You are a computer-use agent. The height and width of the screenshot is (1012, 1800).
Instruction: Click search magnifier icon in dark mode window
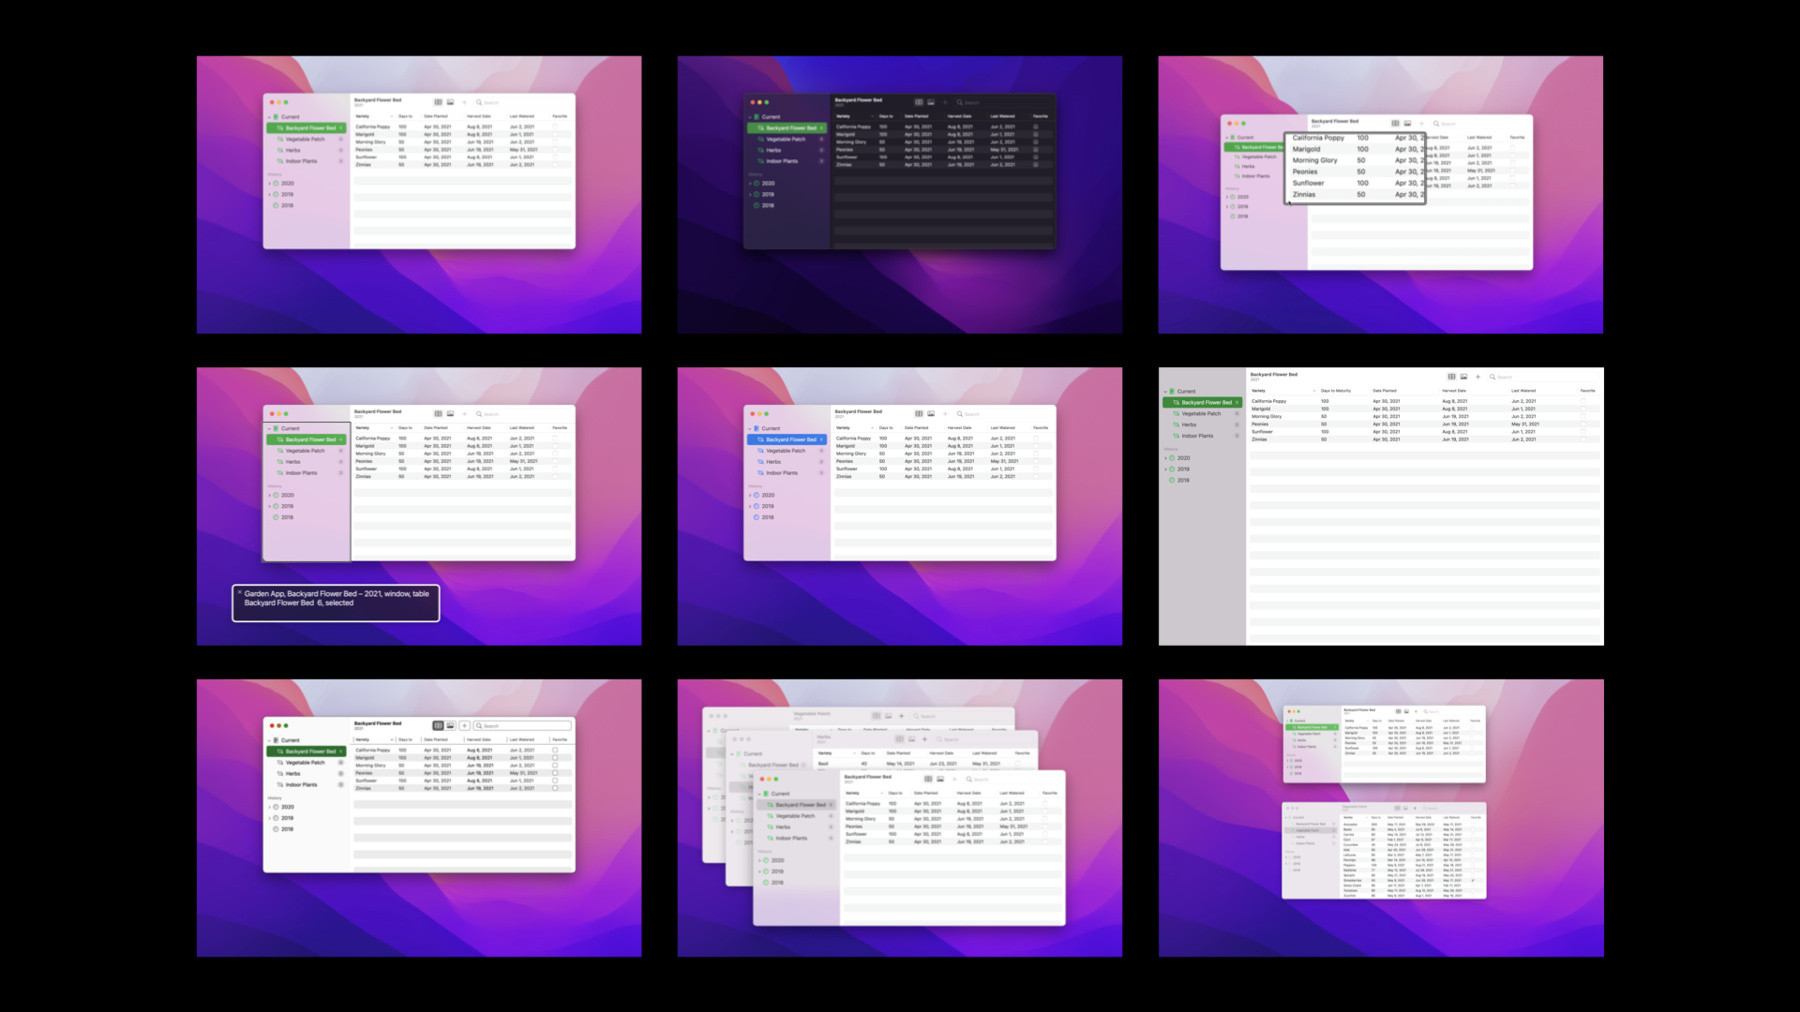click(959, 102)
